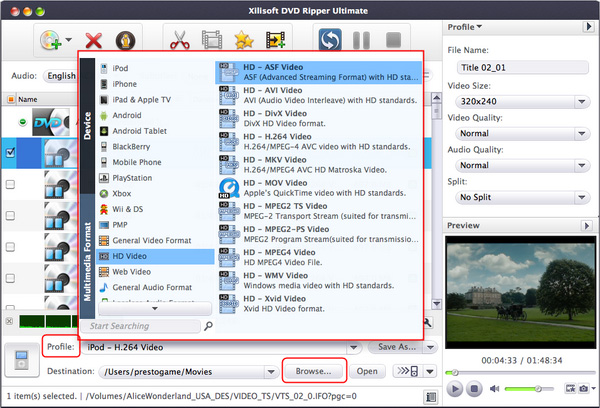The height and width of the screenshot is (408, 600).
Task: Click the iPod device icon beside Profile
Action: point(21,360)
